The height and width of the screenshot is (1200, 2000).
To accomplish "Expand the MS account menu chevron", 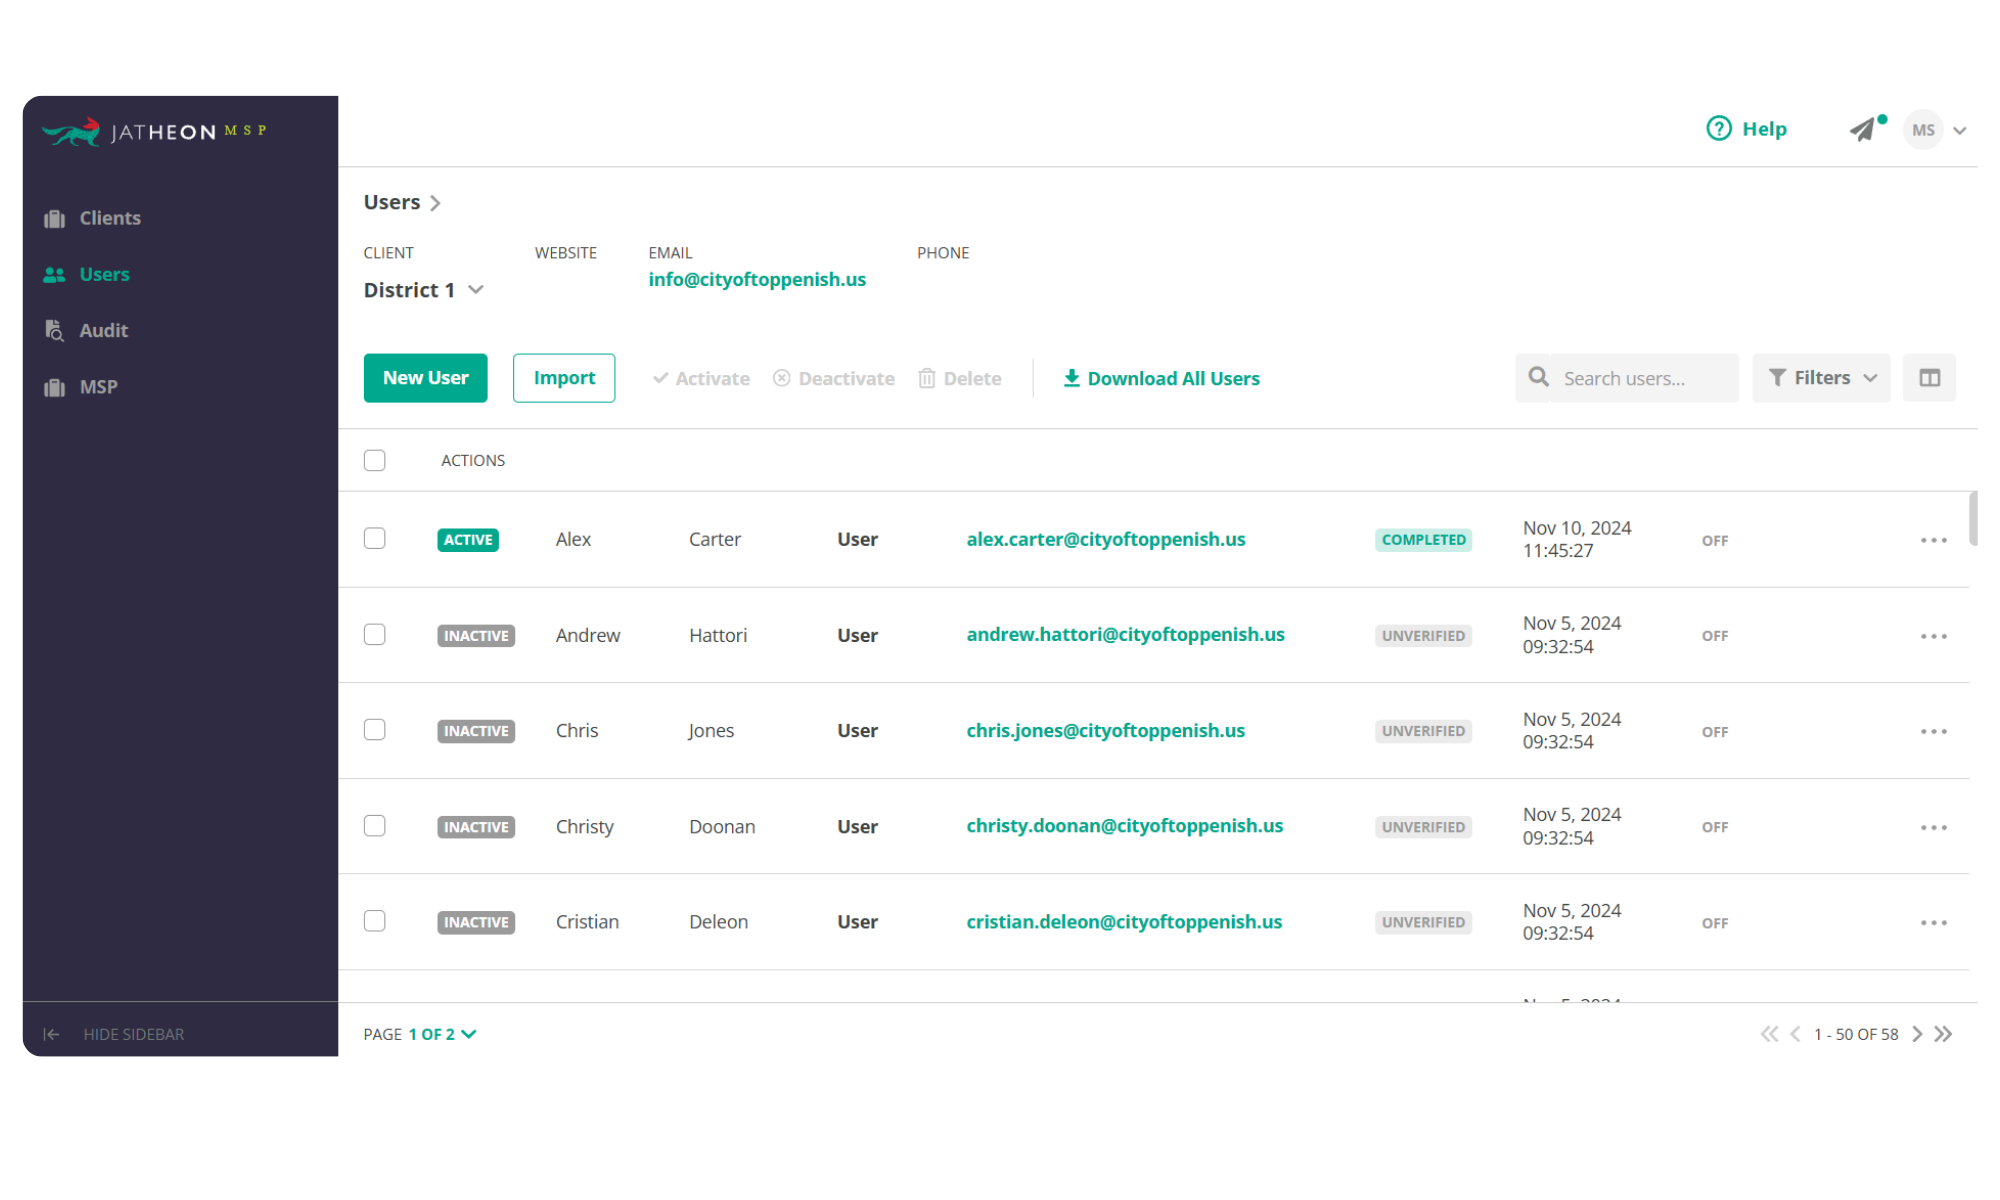I will click(1960, 130).
